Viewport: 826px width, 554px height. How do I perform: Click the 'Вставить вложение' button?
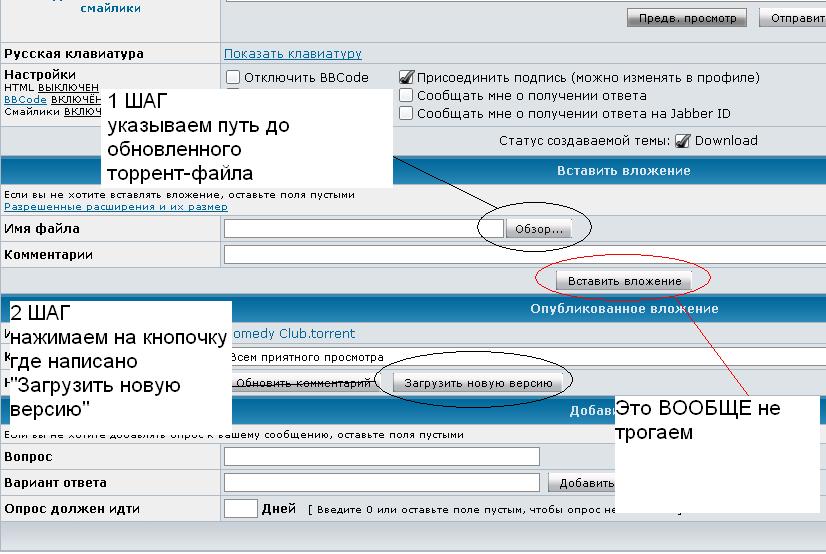click(x=624, y=281)
